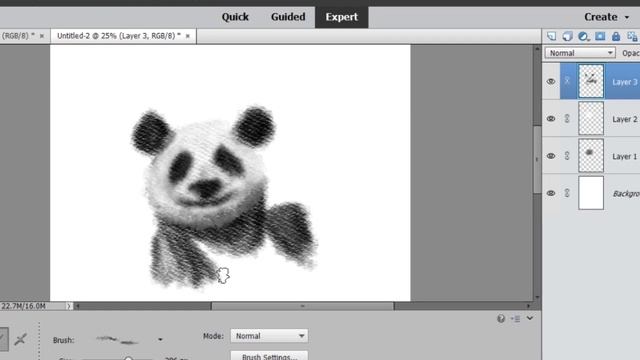Adjust the brush size slider handle
Viewport: 640px width, 360px height.
pos(128,358)
